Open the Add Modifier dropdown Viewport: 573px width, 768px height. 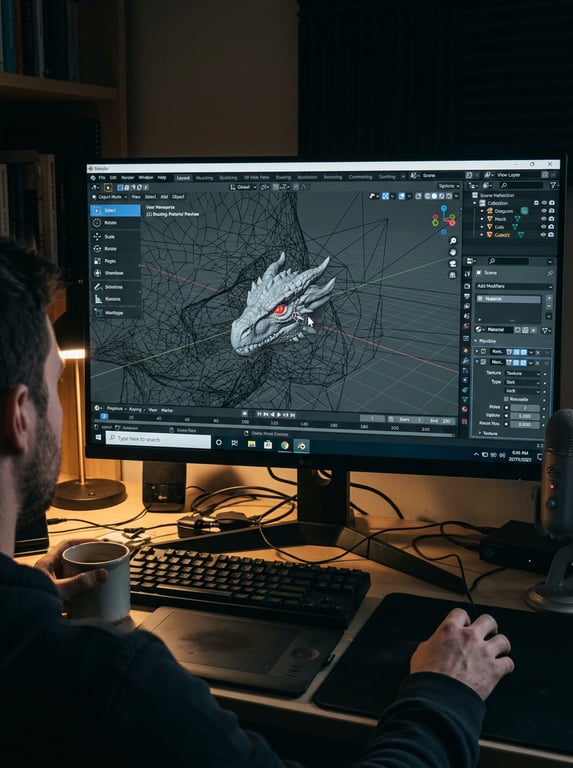(x=514, y=286)
